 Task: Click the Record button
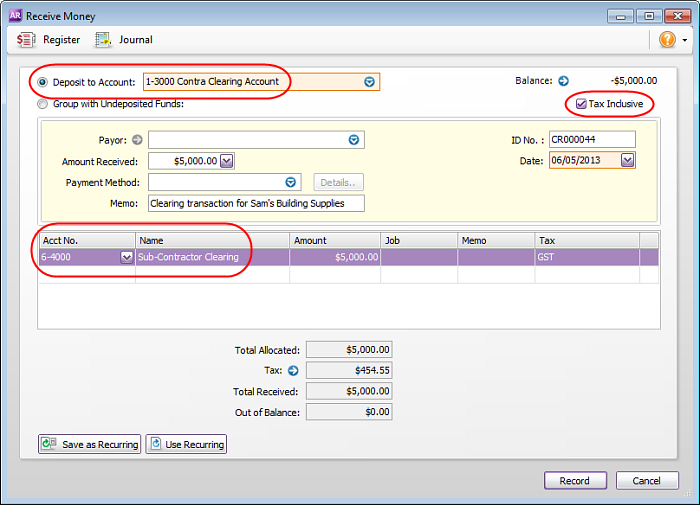575,480
